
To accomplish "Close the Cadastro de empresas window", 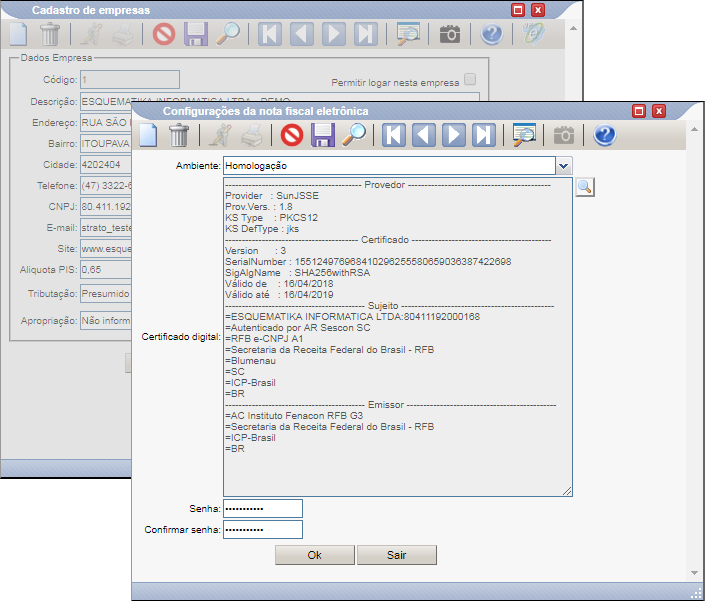I will pyautogui.click(x=538, y=10).
